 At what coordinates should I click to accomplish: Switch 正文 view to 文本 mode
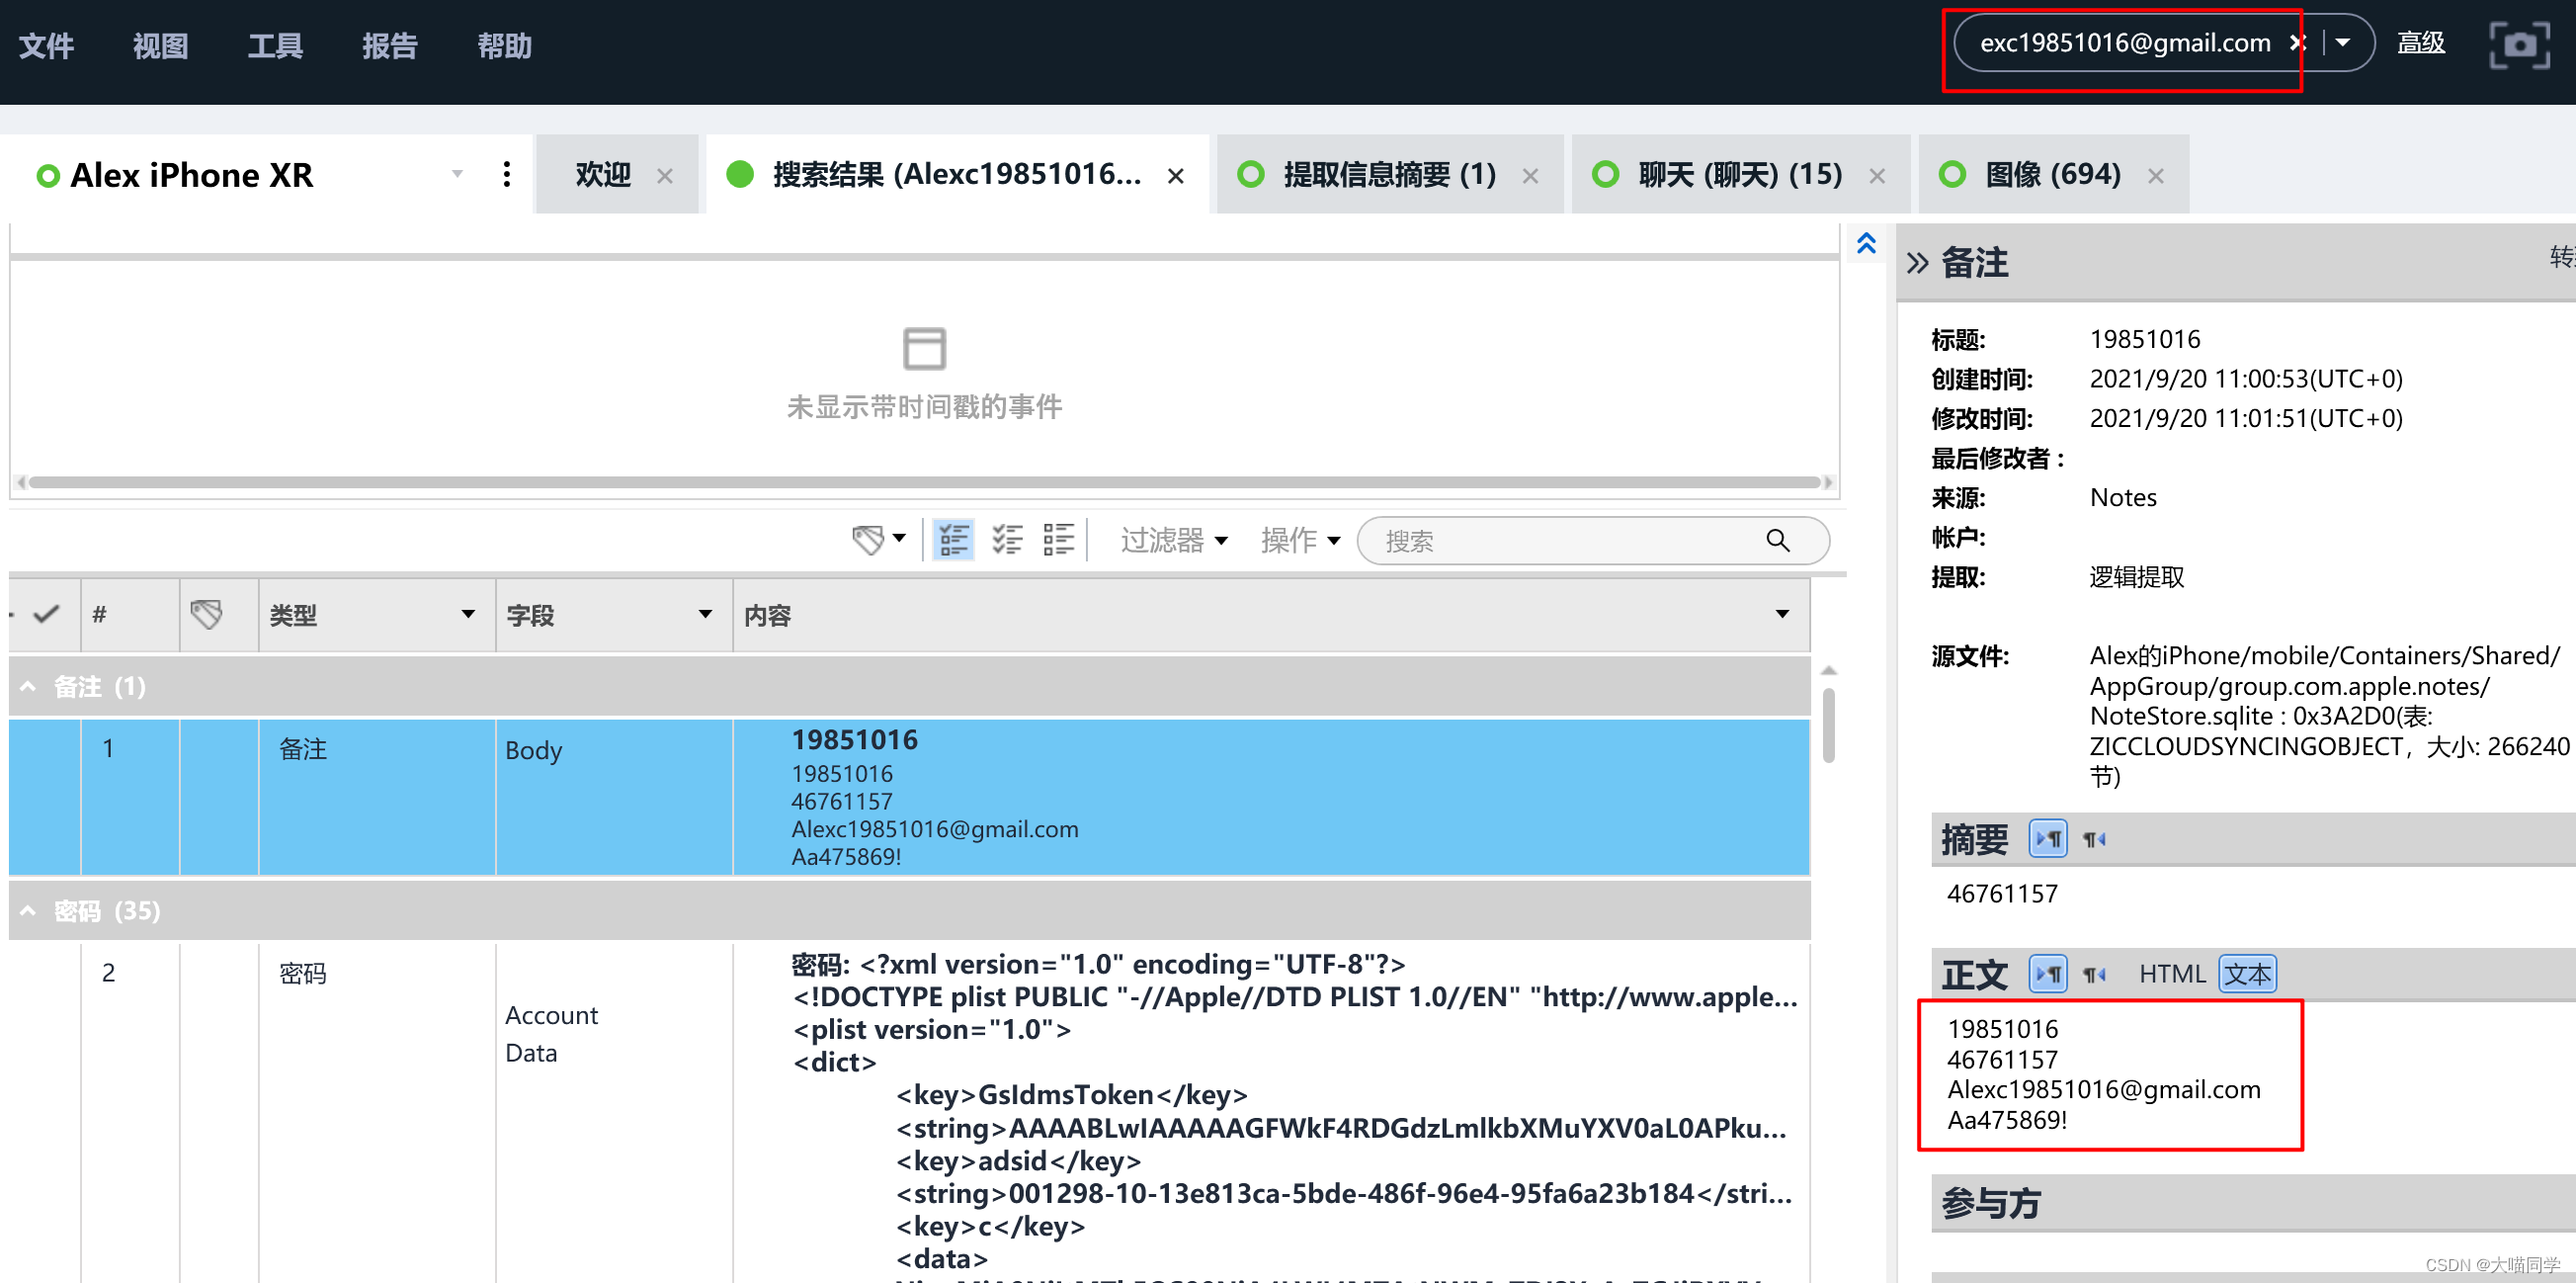(2246, 973)
